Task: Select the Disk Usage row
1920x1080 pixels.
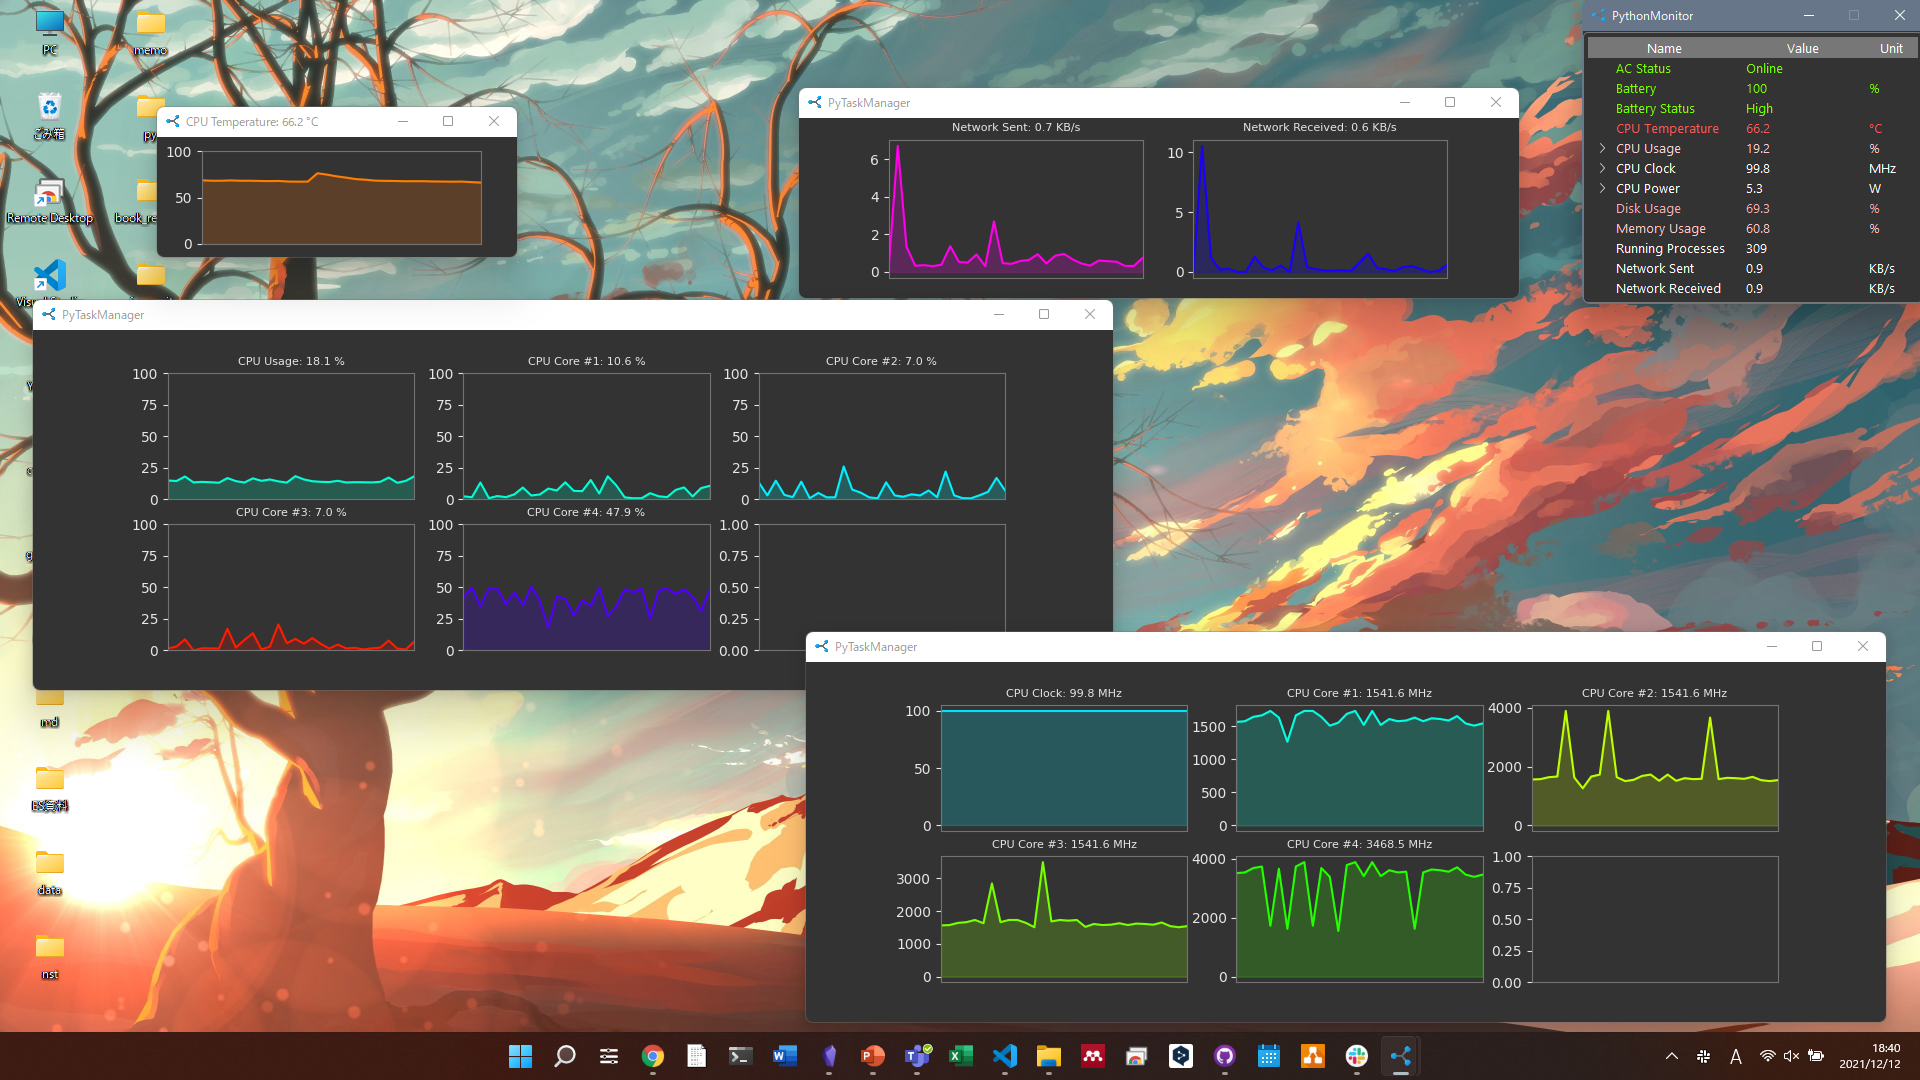Action: 1648,208
